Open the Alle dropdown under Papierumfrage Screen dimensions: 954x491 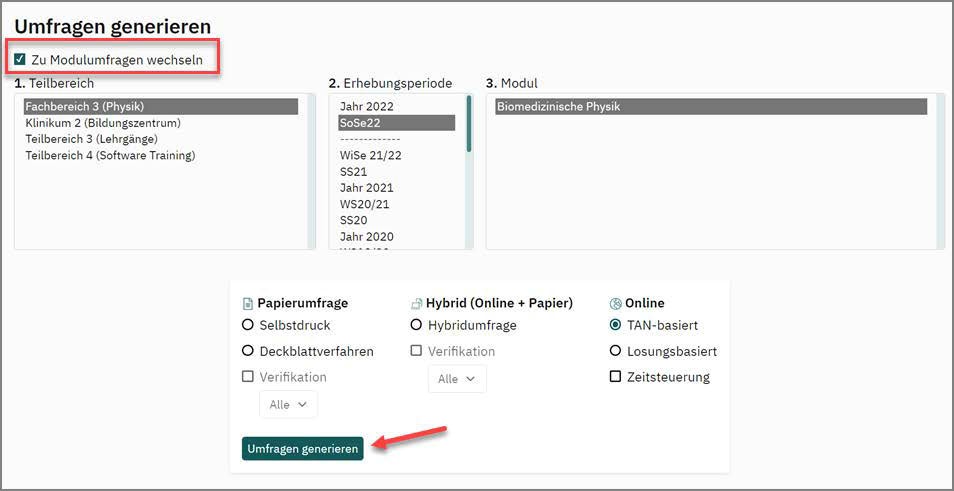(288, 404)
